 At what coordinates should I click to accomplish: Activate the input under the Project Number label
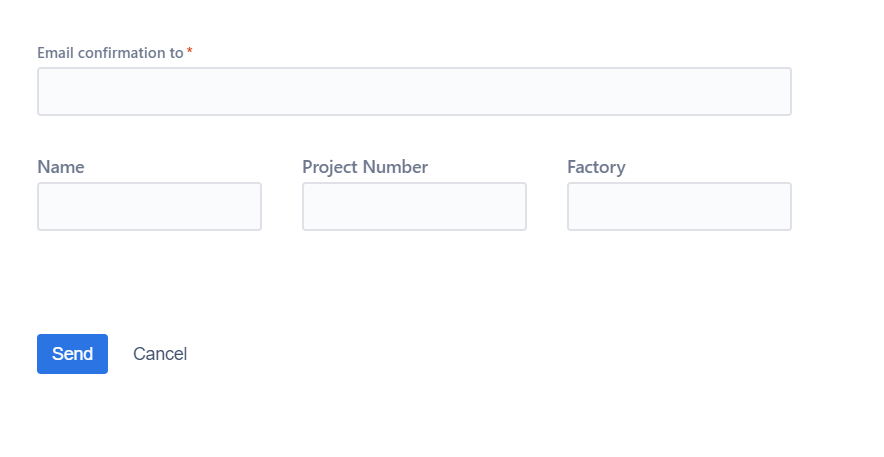[414, 206]
